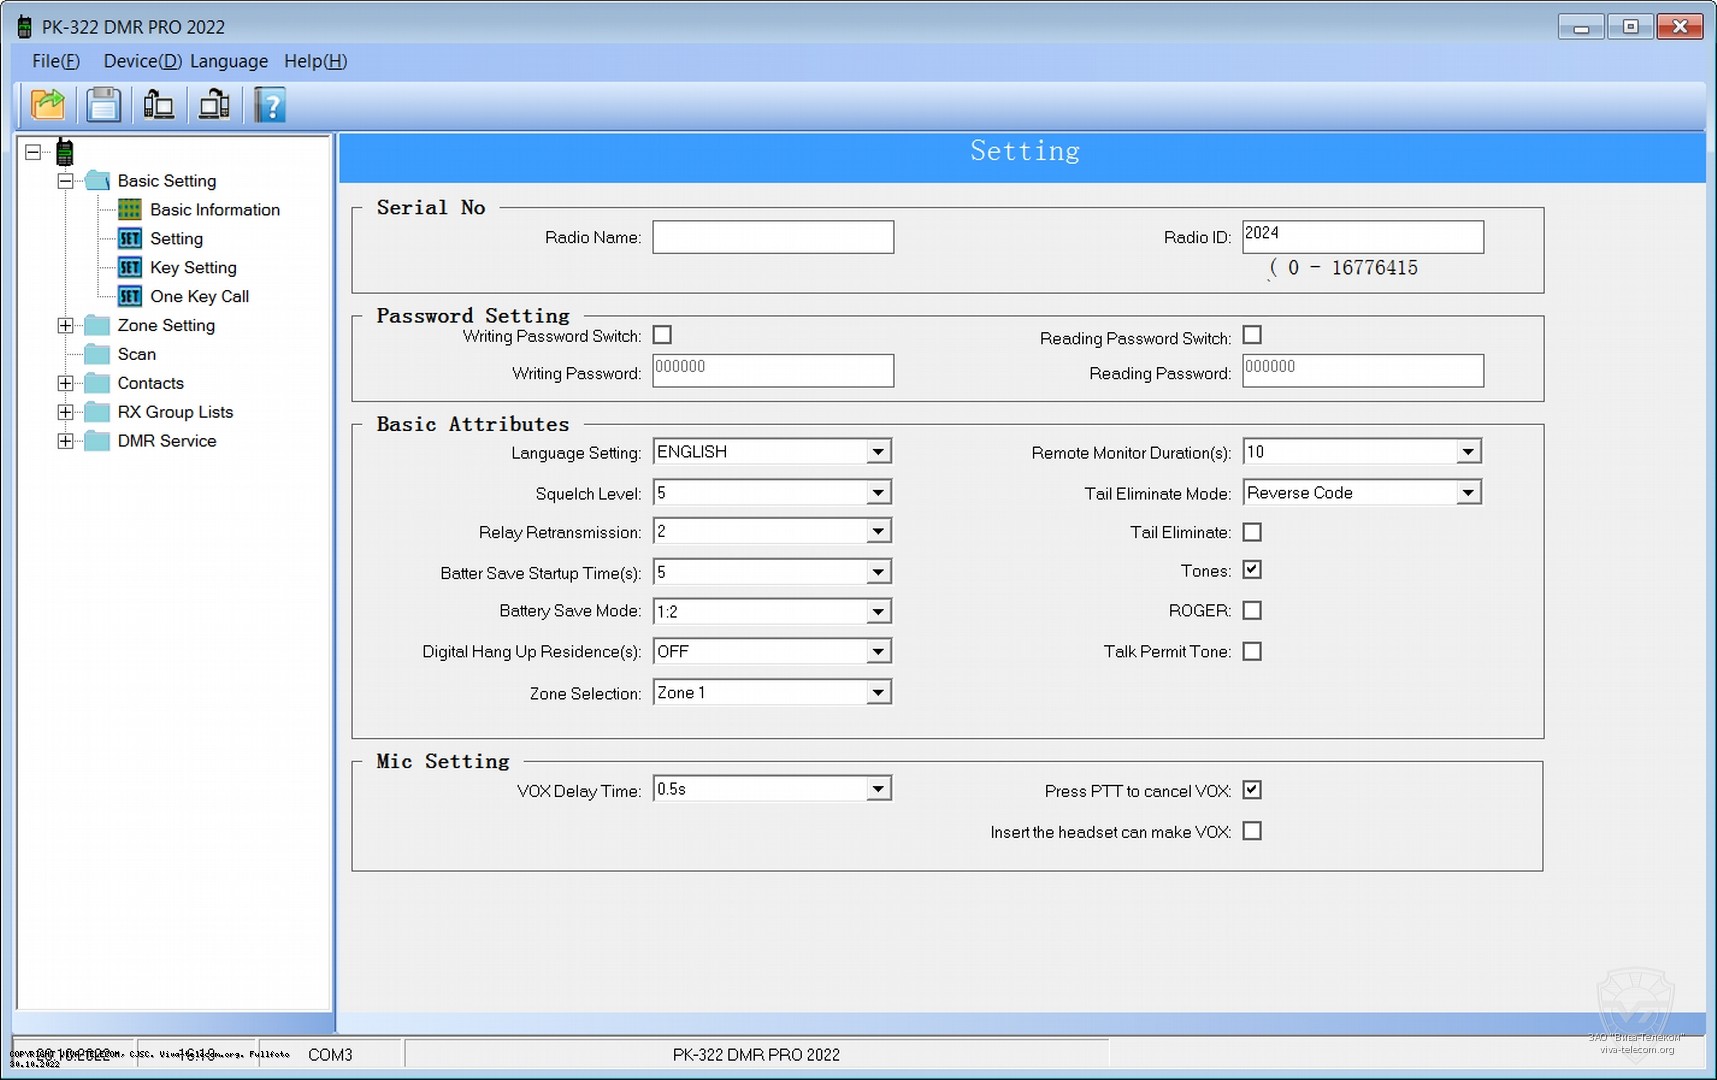1717x1080 pixels.
Task: Open the Device menu
Action: (142, 61)
